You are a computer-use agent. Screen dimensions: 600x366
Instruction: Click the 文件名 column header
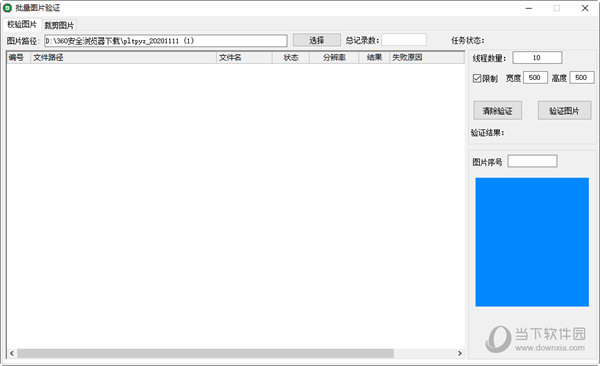pyautogui.click(x=244, y=57)
